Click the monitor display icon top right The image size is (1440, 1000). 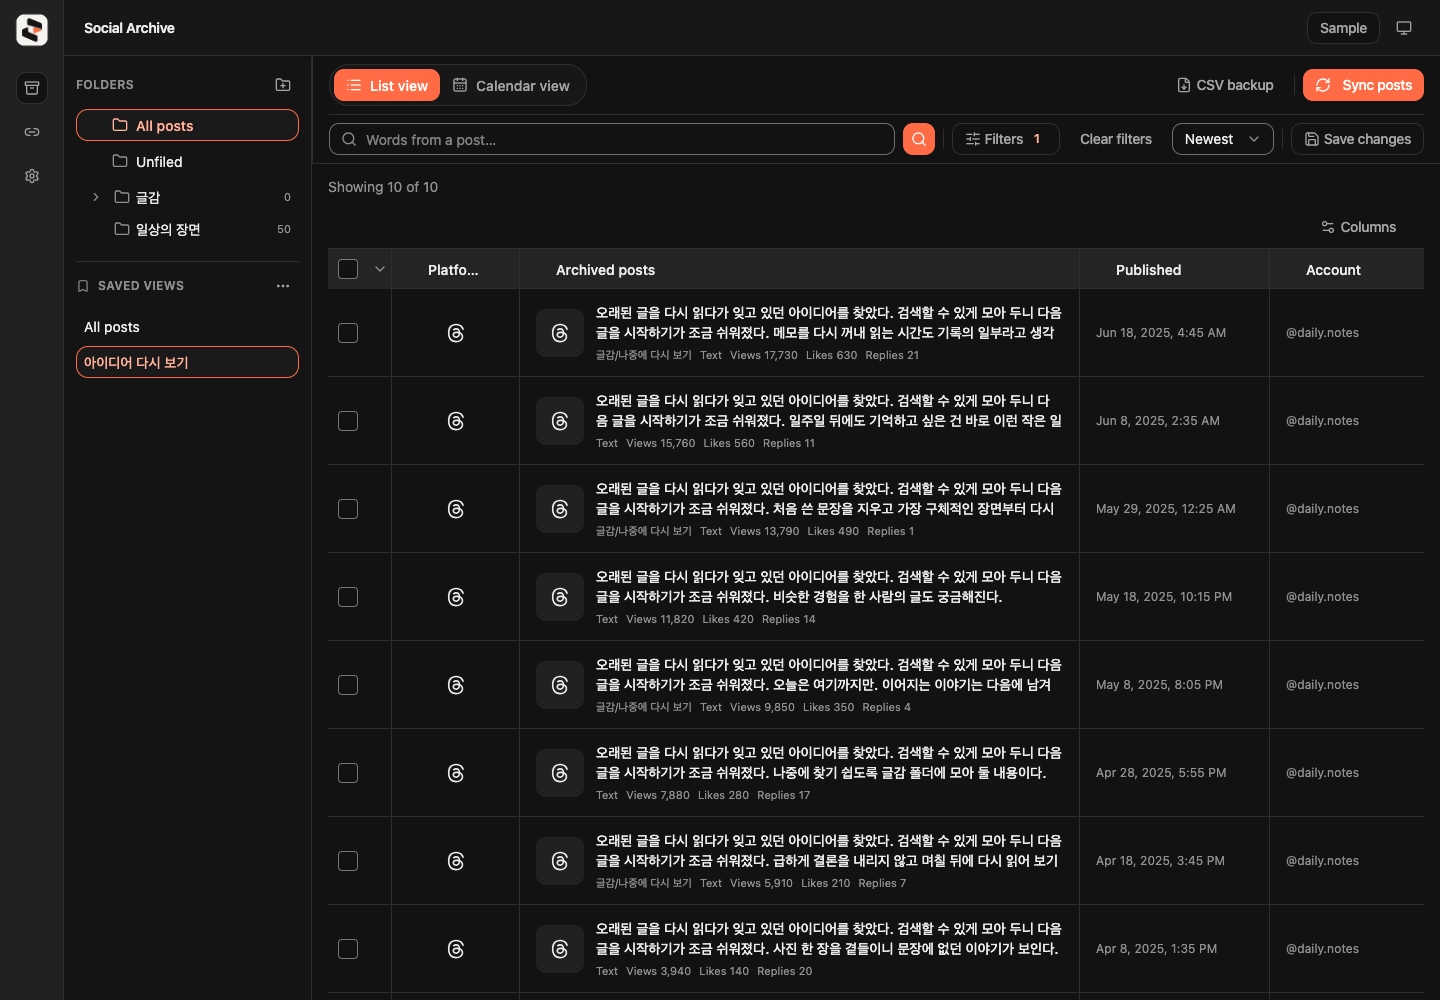(x=1404, y=28)
